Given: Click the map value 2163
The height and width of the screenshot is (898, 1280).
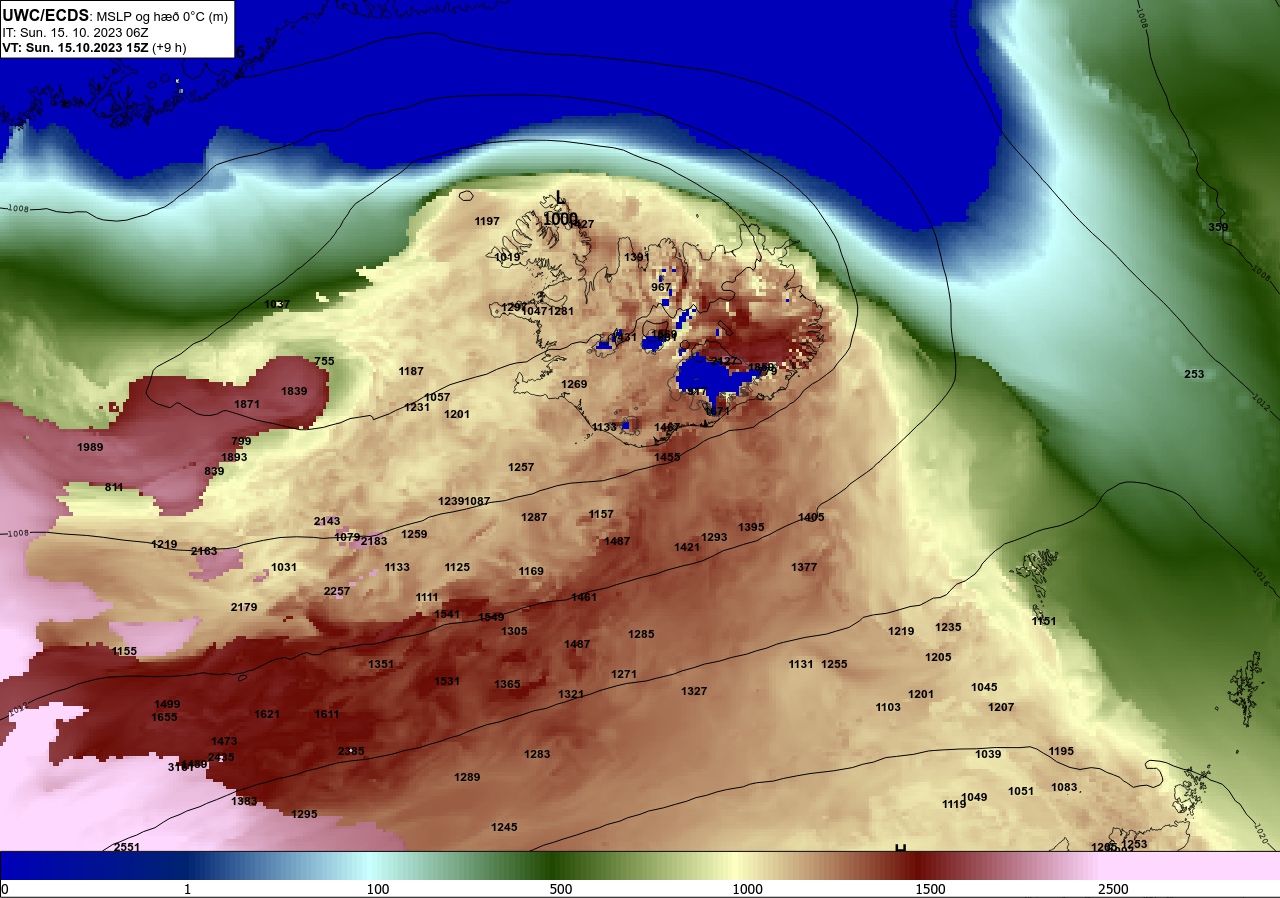Looking at the screenshot, I should 204,551.
